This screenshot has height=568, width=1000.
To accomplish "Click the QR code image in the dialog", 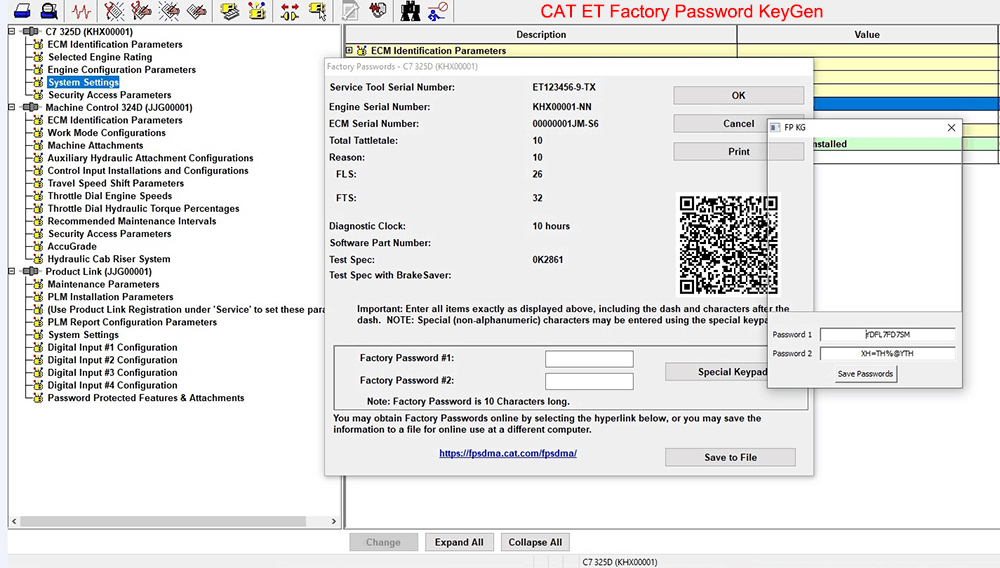I will [x=728, y=245].
